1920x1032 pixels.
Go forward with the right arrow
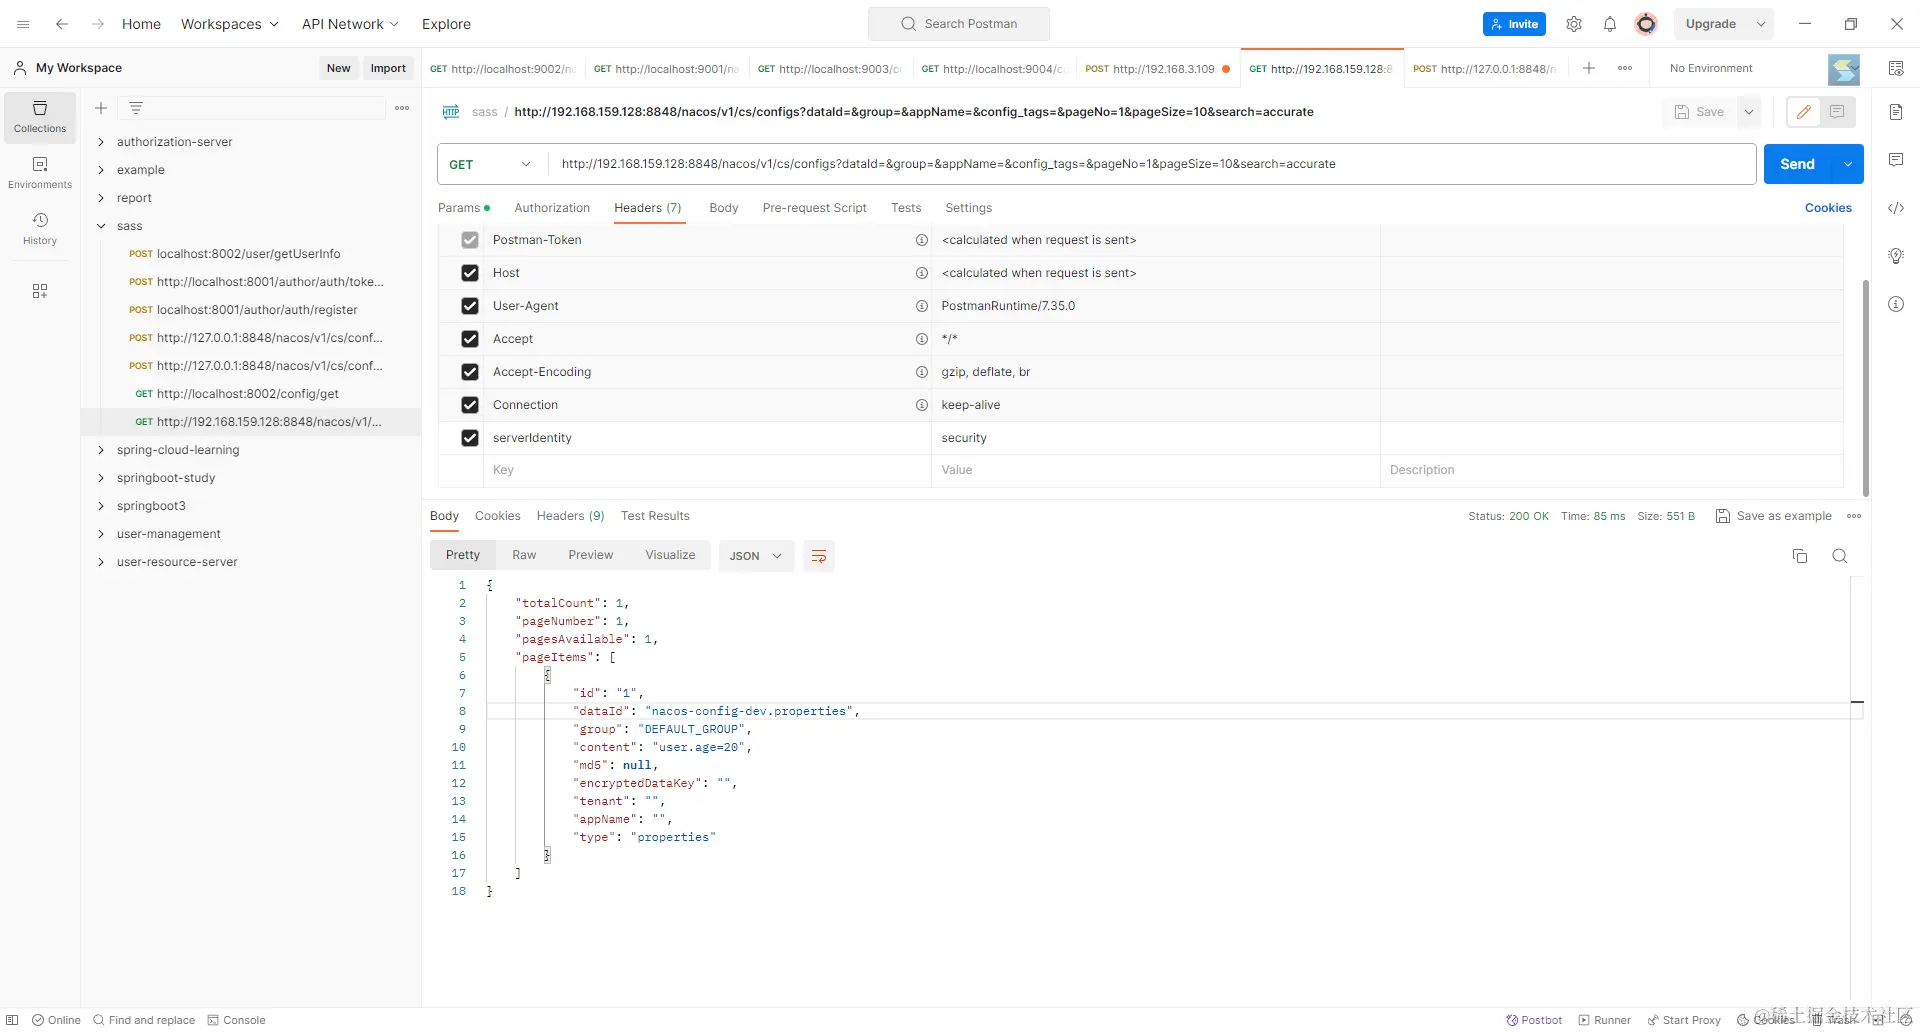[x=98, y=24]
